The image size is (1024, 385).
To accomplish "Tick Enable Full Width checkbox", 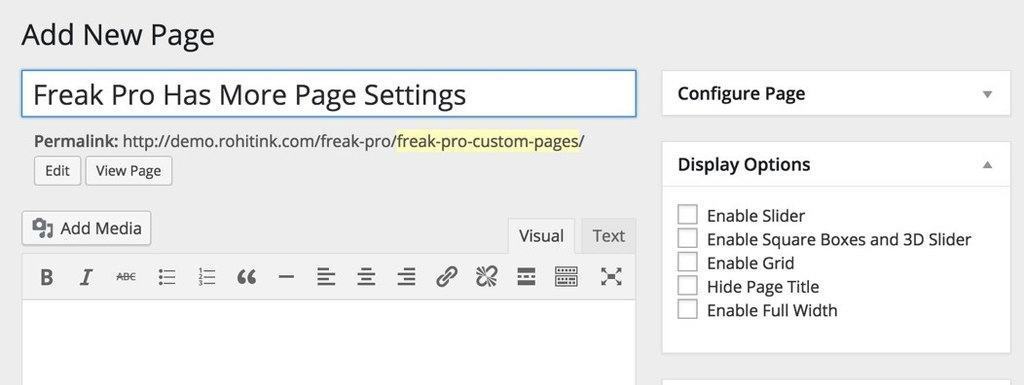I will (x=687, y=309).
